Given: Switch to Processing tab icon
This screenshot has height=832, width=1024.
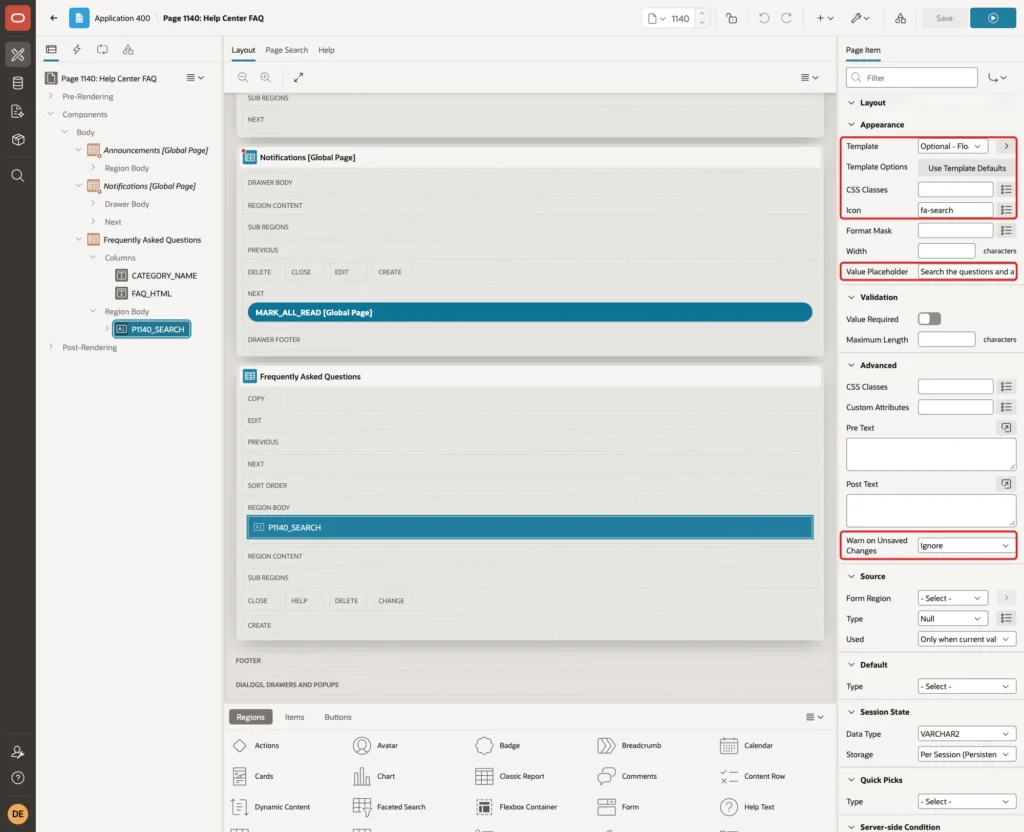Looking at the screenshot, I should tap(103, 50).
